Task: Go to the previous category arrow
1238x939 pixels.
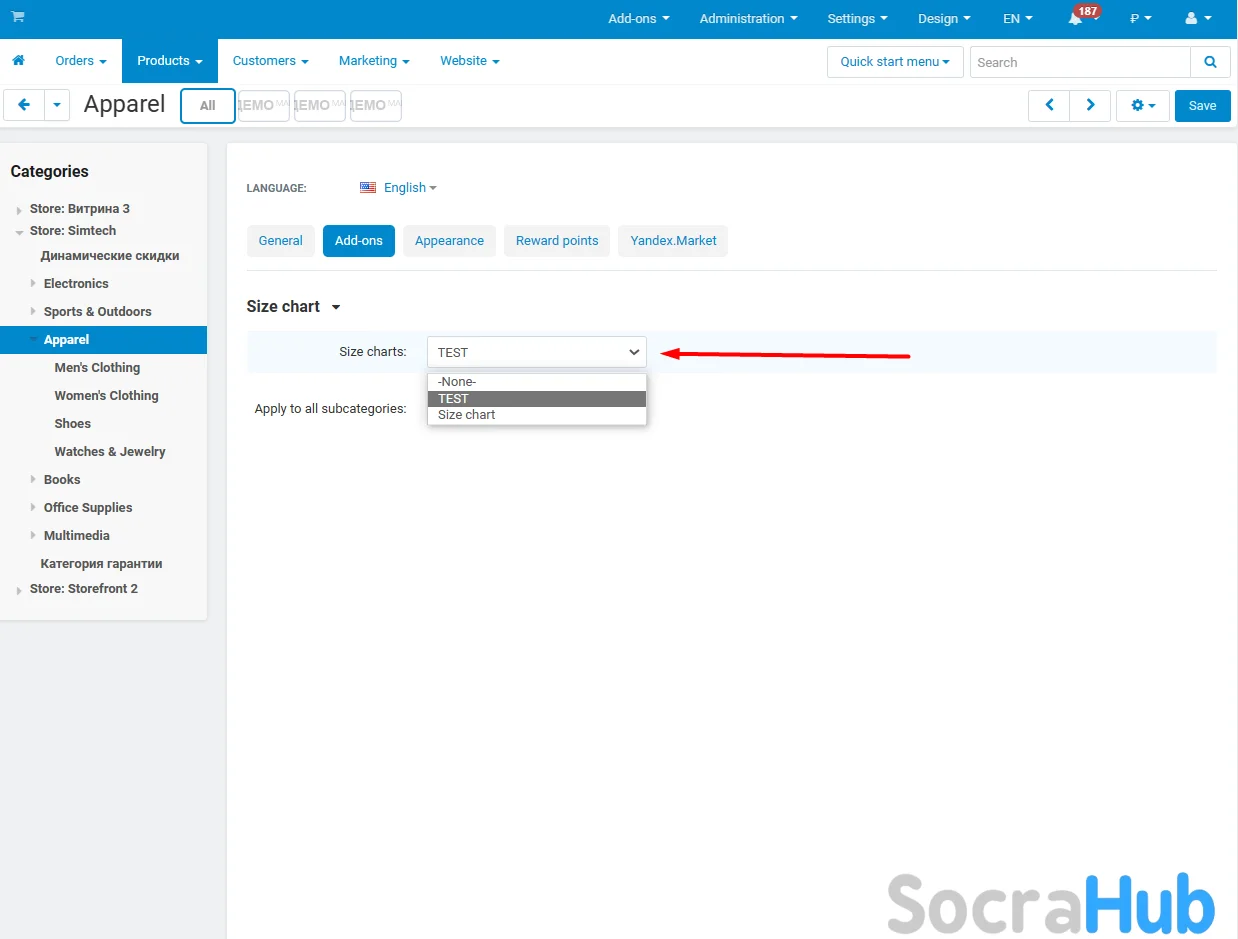Action: 1049,105
